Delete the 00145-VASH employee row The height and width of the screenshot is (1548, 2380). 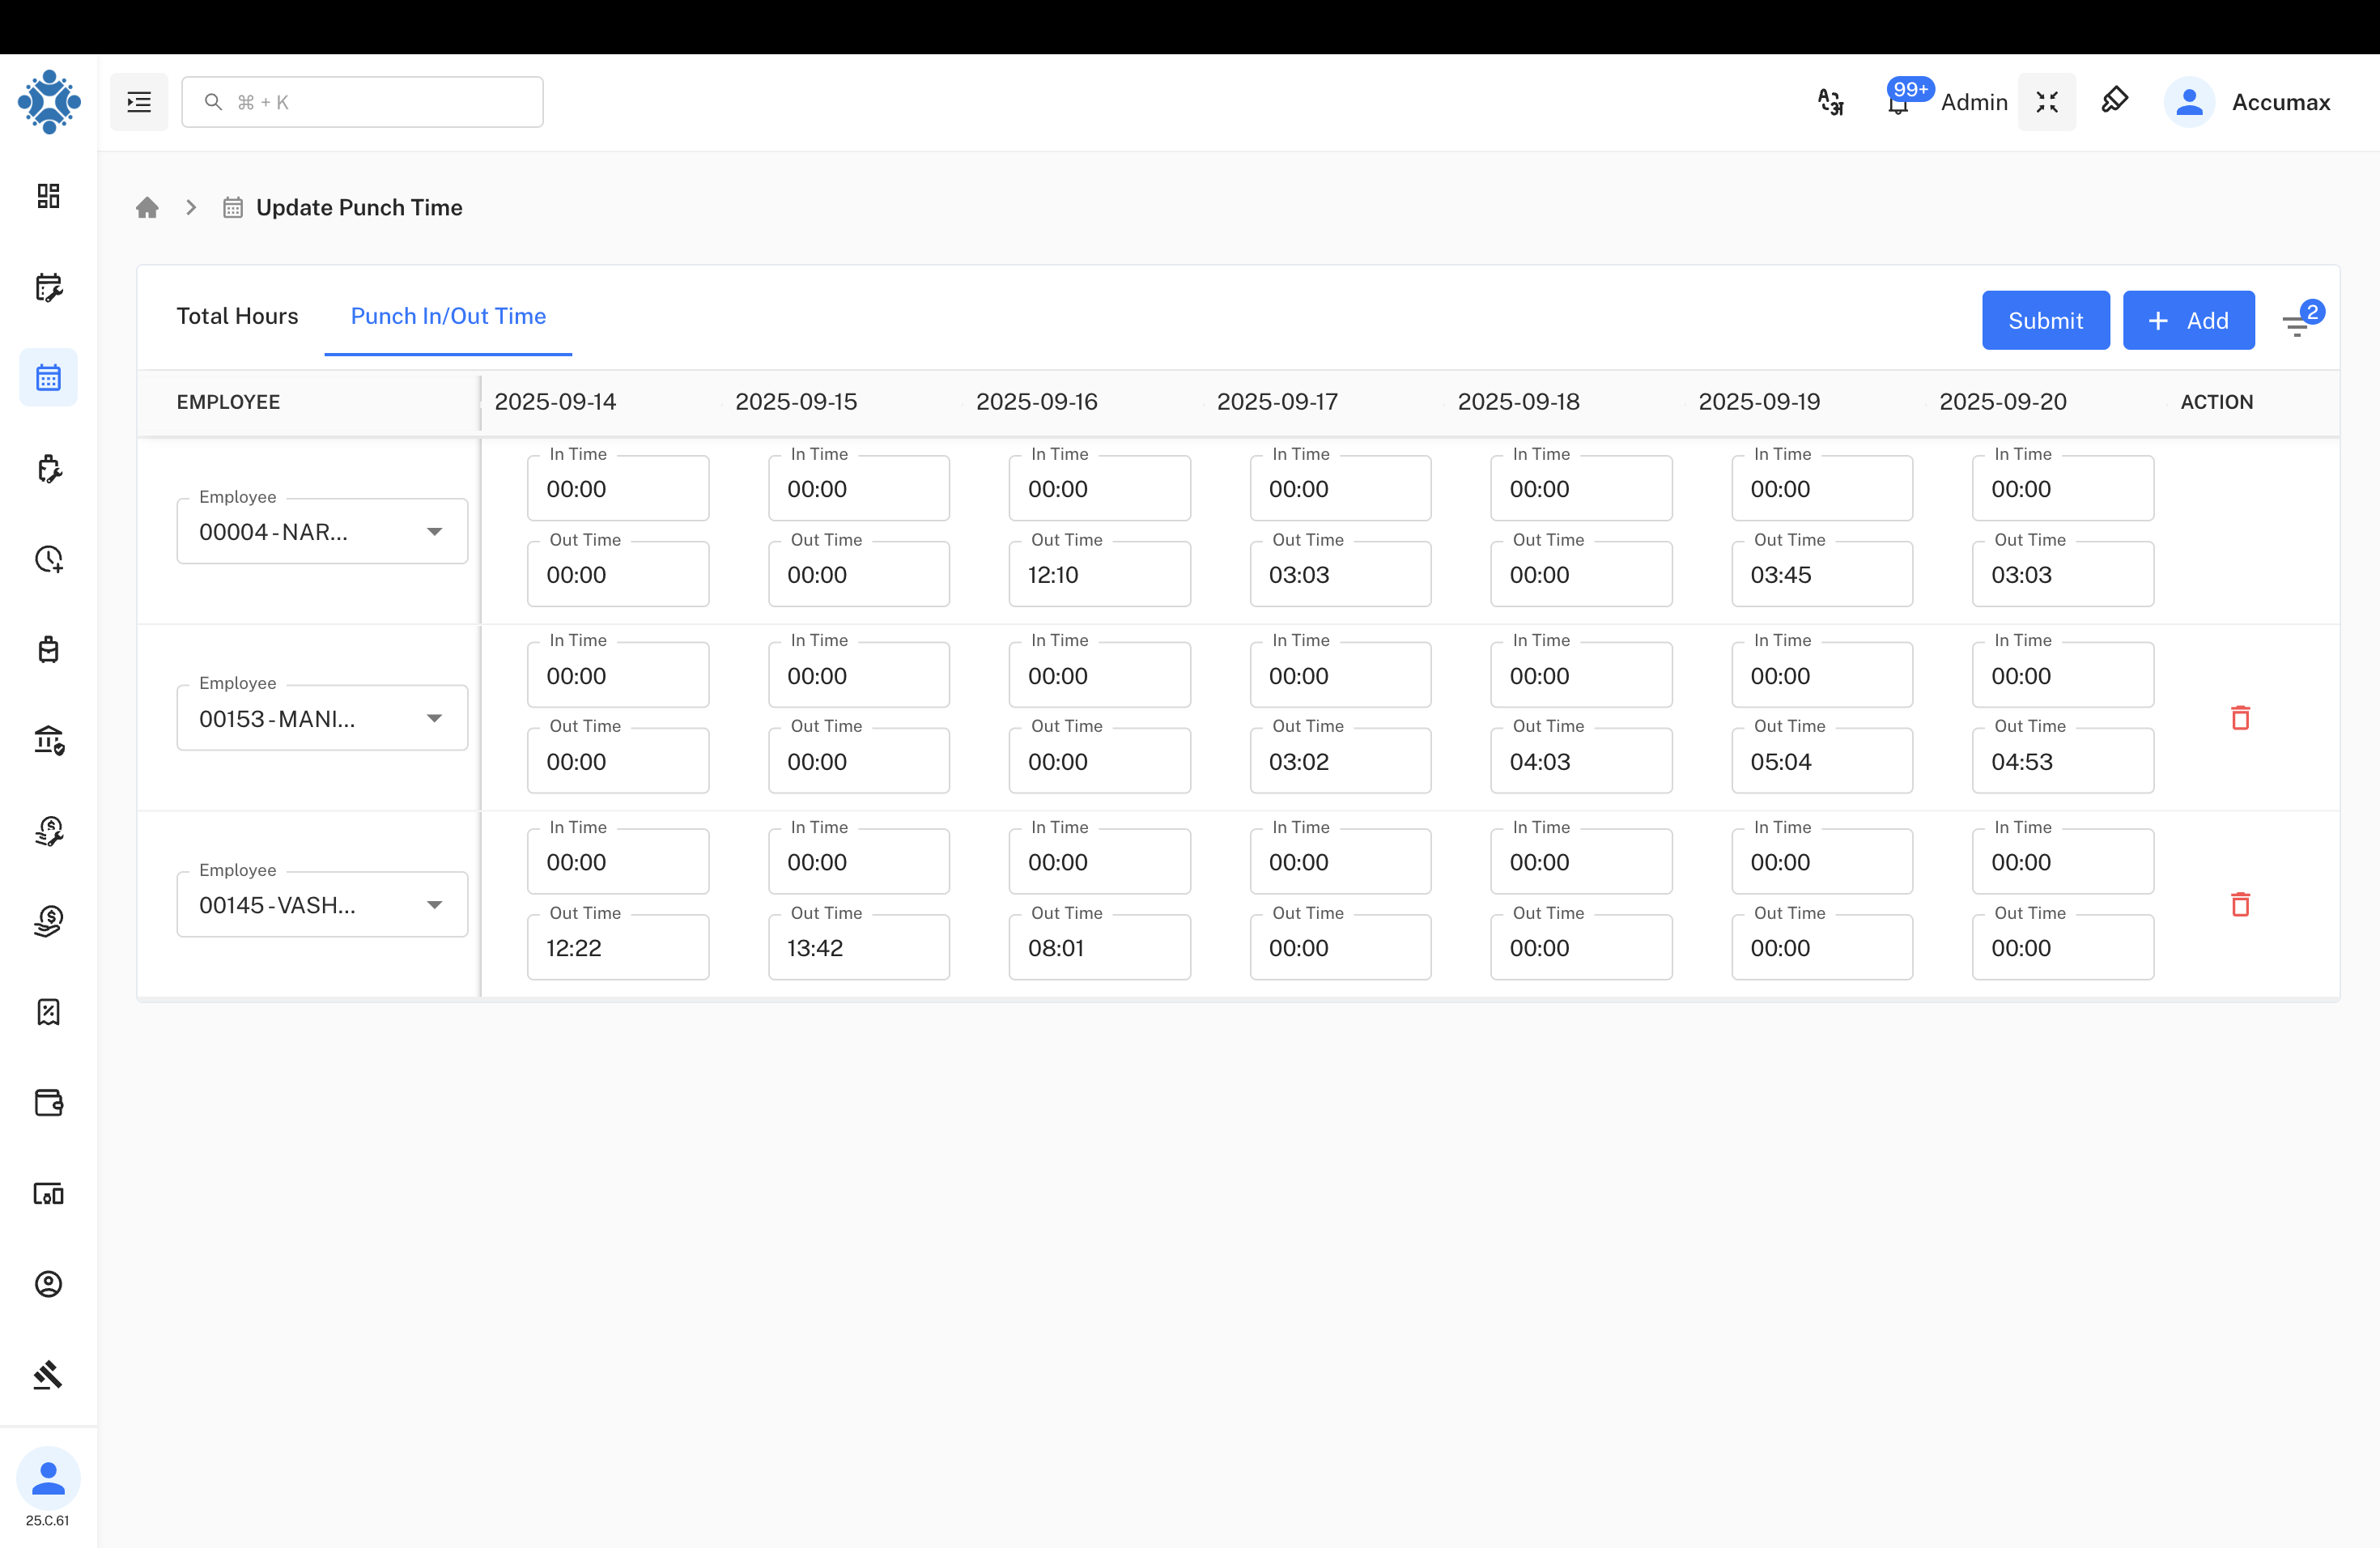[2240, 904]
